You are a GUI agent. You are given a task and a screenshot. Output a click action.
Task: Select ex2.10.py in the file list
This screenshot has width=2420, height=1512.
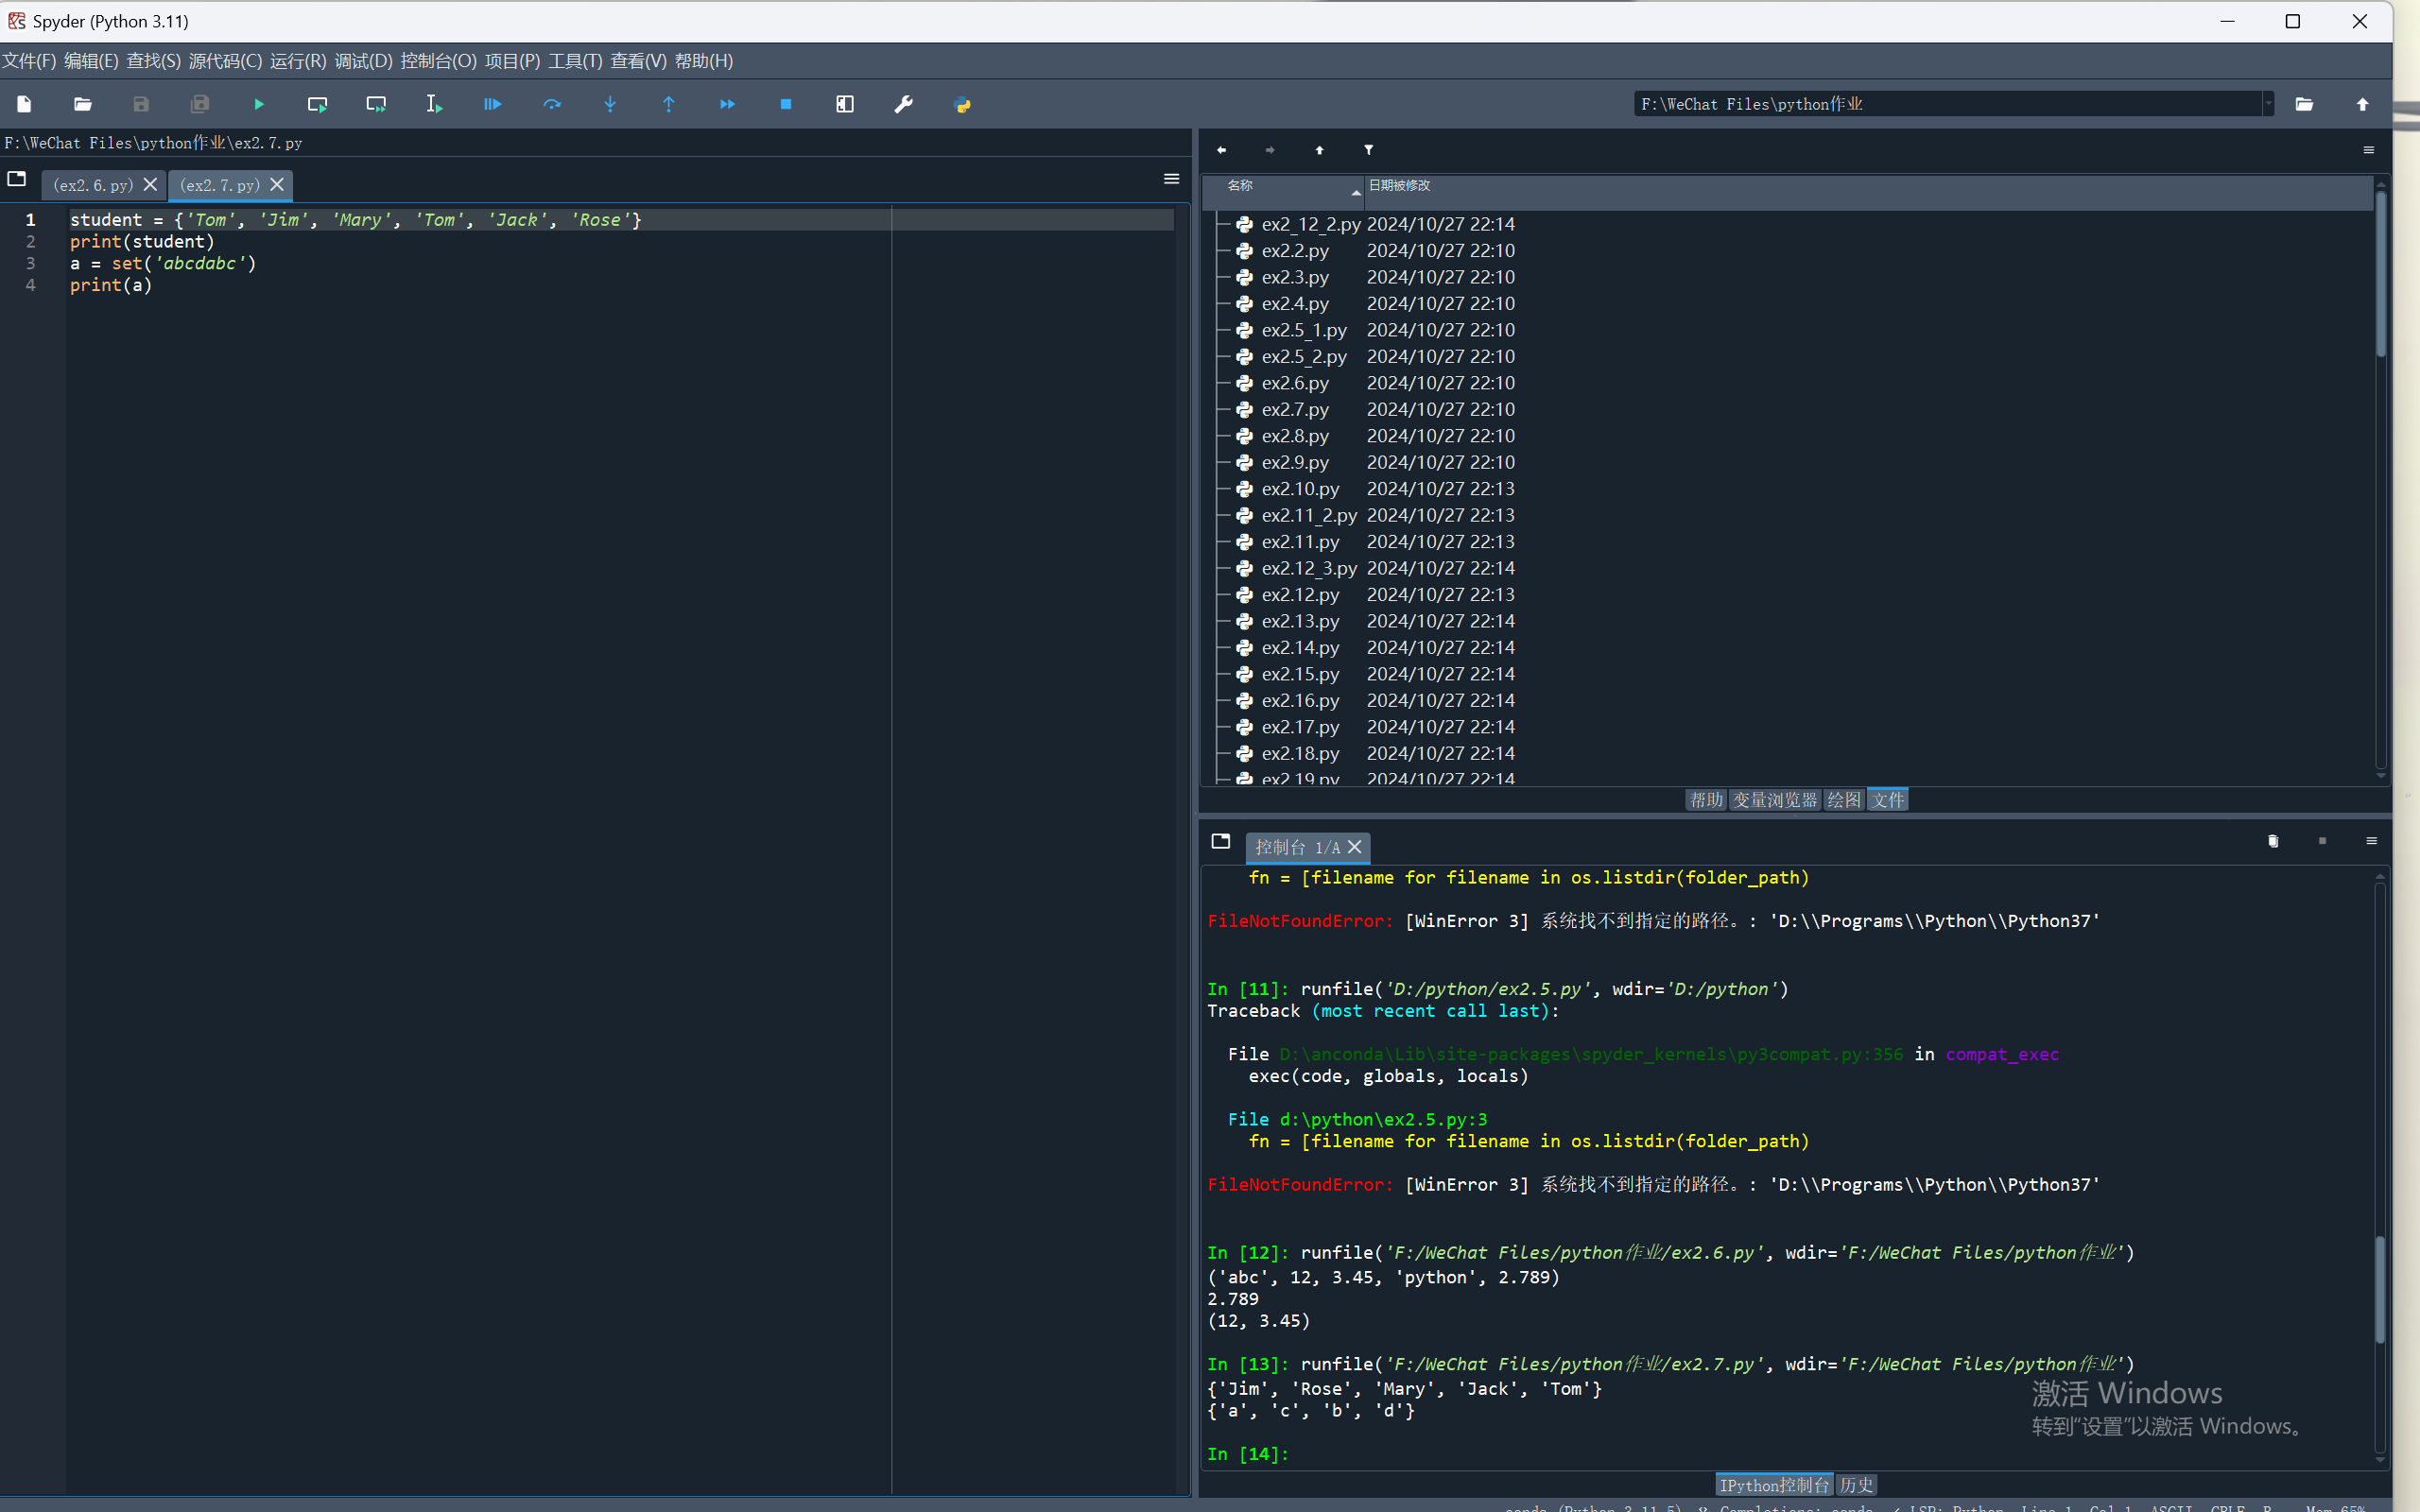point(1299,489)
